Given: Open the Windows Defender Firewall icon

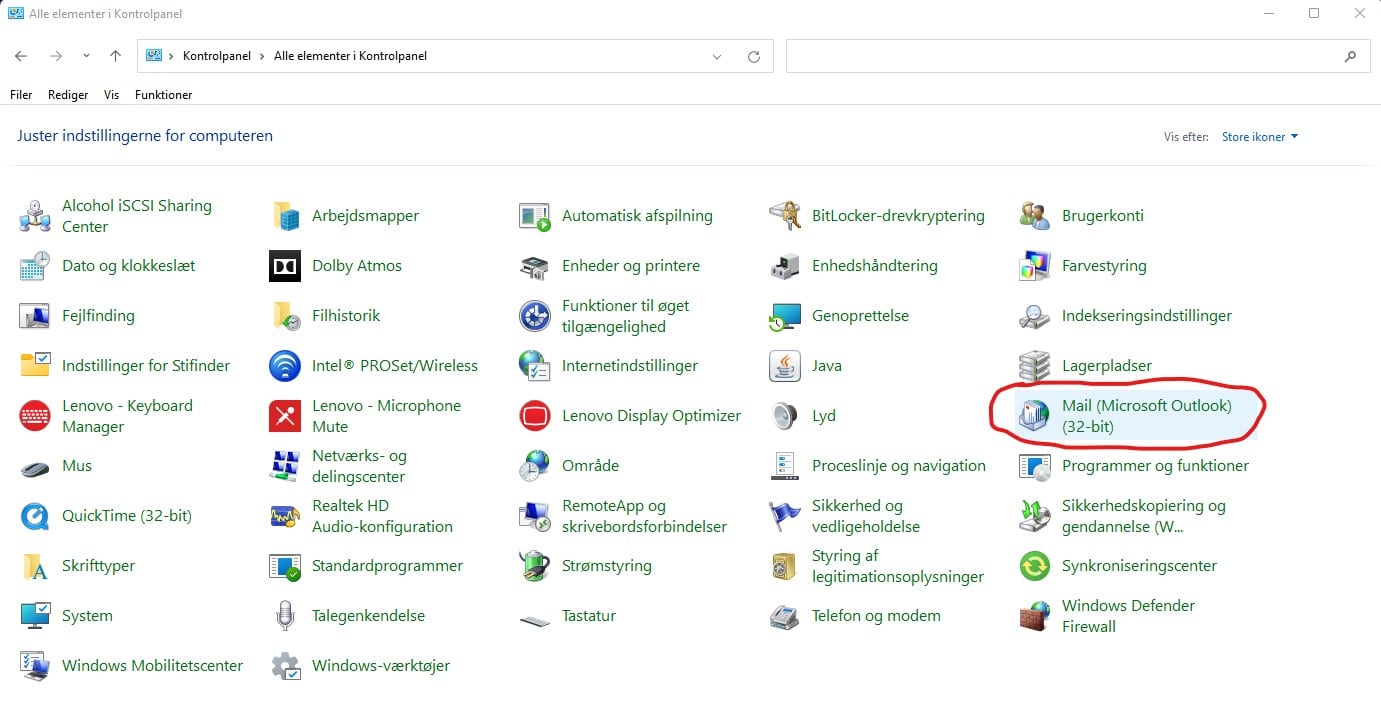Looking at the screenshot, I should [1034, 616].
